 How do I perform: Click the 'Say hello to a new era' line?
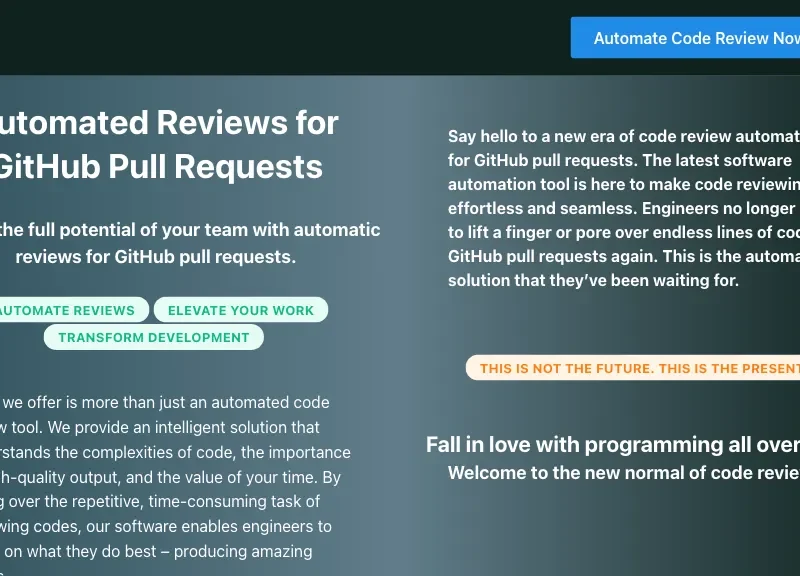[x=623, y=136]
